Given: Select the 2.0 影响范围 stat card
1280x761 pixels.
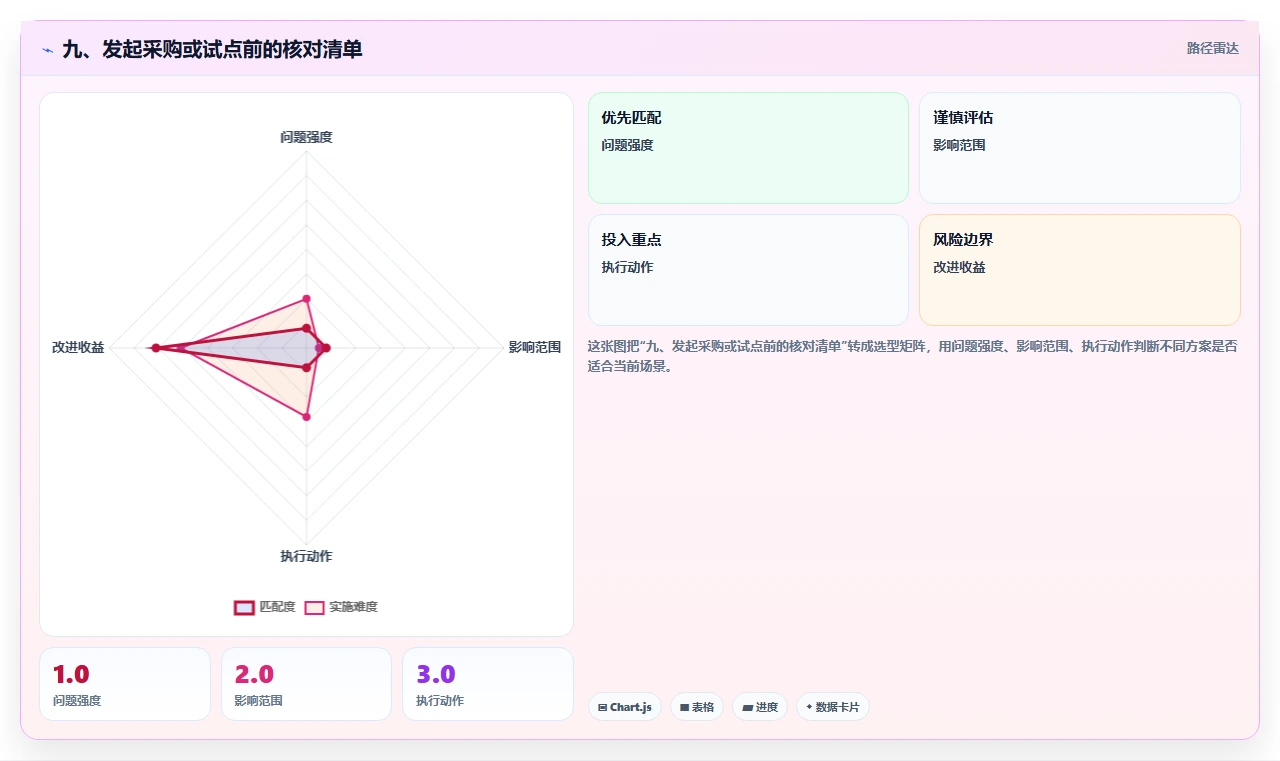Looking at the screenshot, I should [x=307, y=684].
